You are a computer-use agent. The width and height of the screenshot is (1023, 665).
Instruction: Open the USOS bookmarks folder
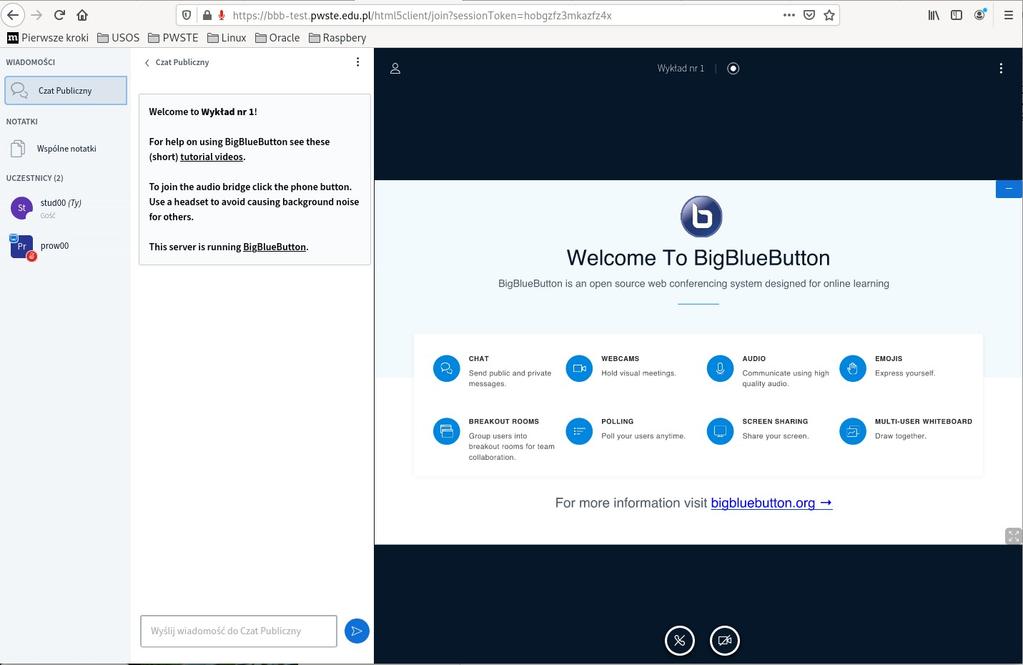pos(118,38)
